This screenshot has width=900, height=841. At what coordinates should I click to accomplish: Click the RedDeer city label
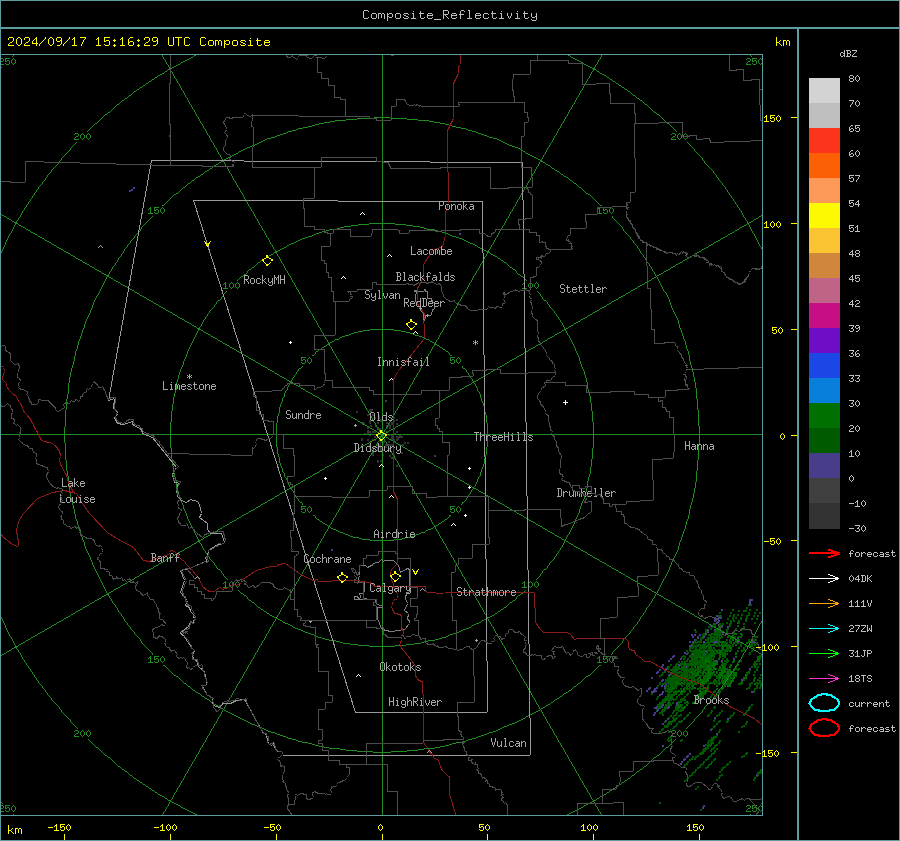[424, 303]
